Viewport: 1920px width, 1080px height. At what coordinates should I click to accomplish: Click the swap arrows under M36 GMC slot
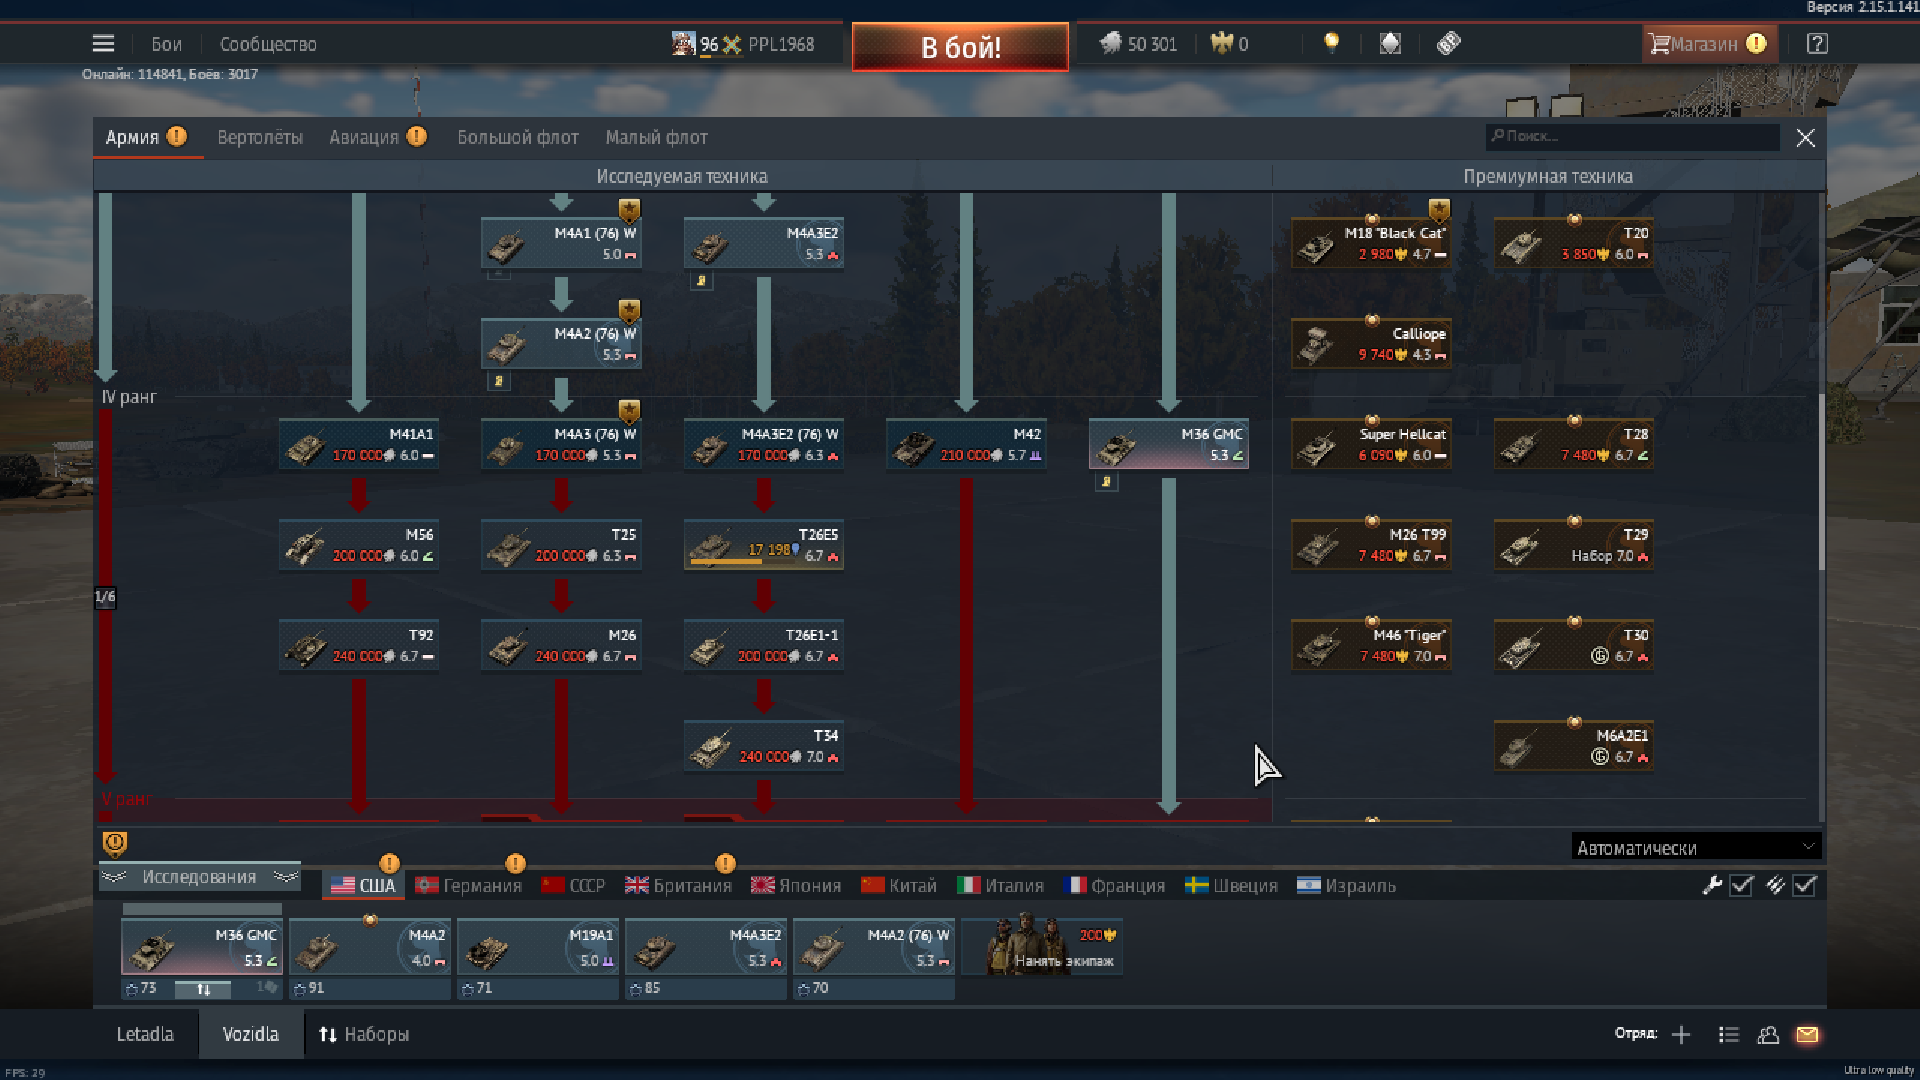[x=203, y=989]
